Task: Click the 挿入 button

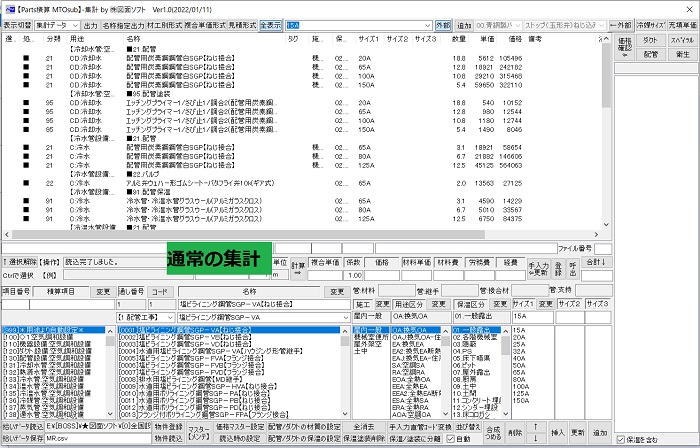Action: 558,433
